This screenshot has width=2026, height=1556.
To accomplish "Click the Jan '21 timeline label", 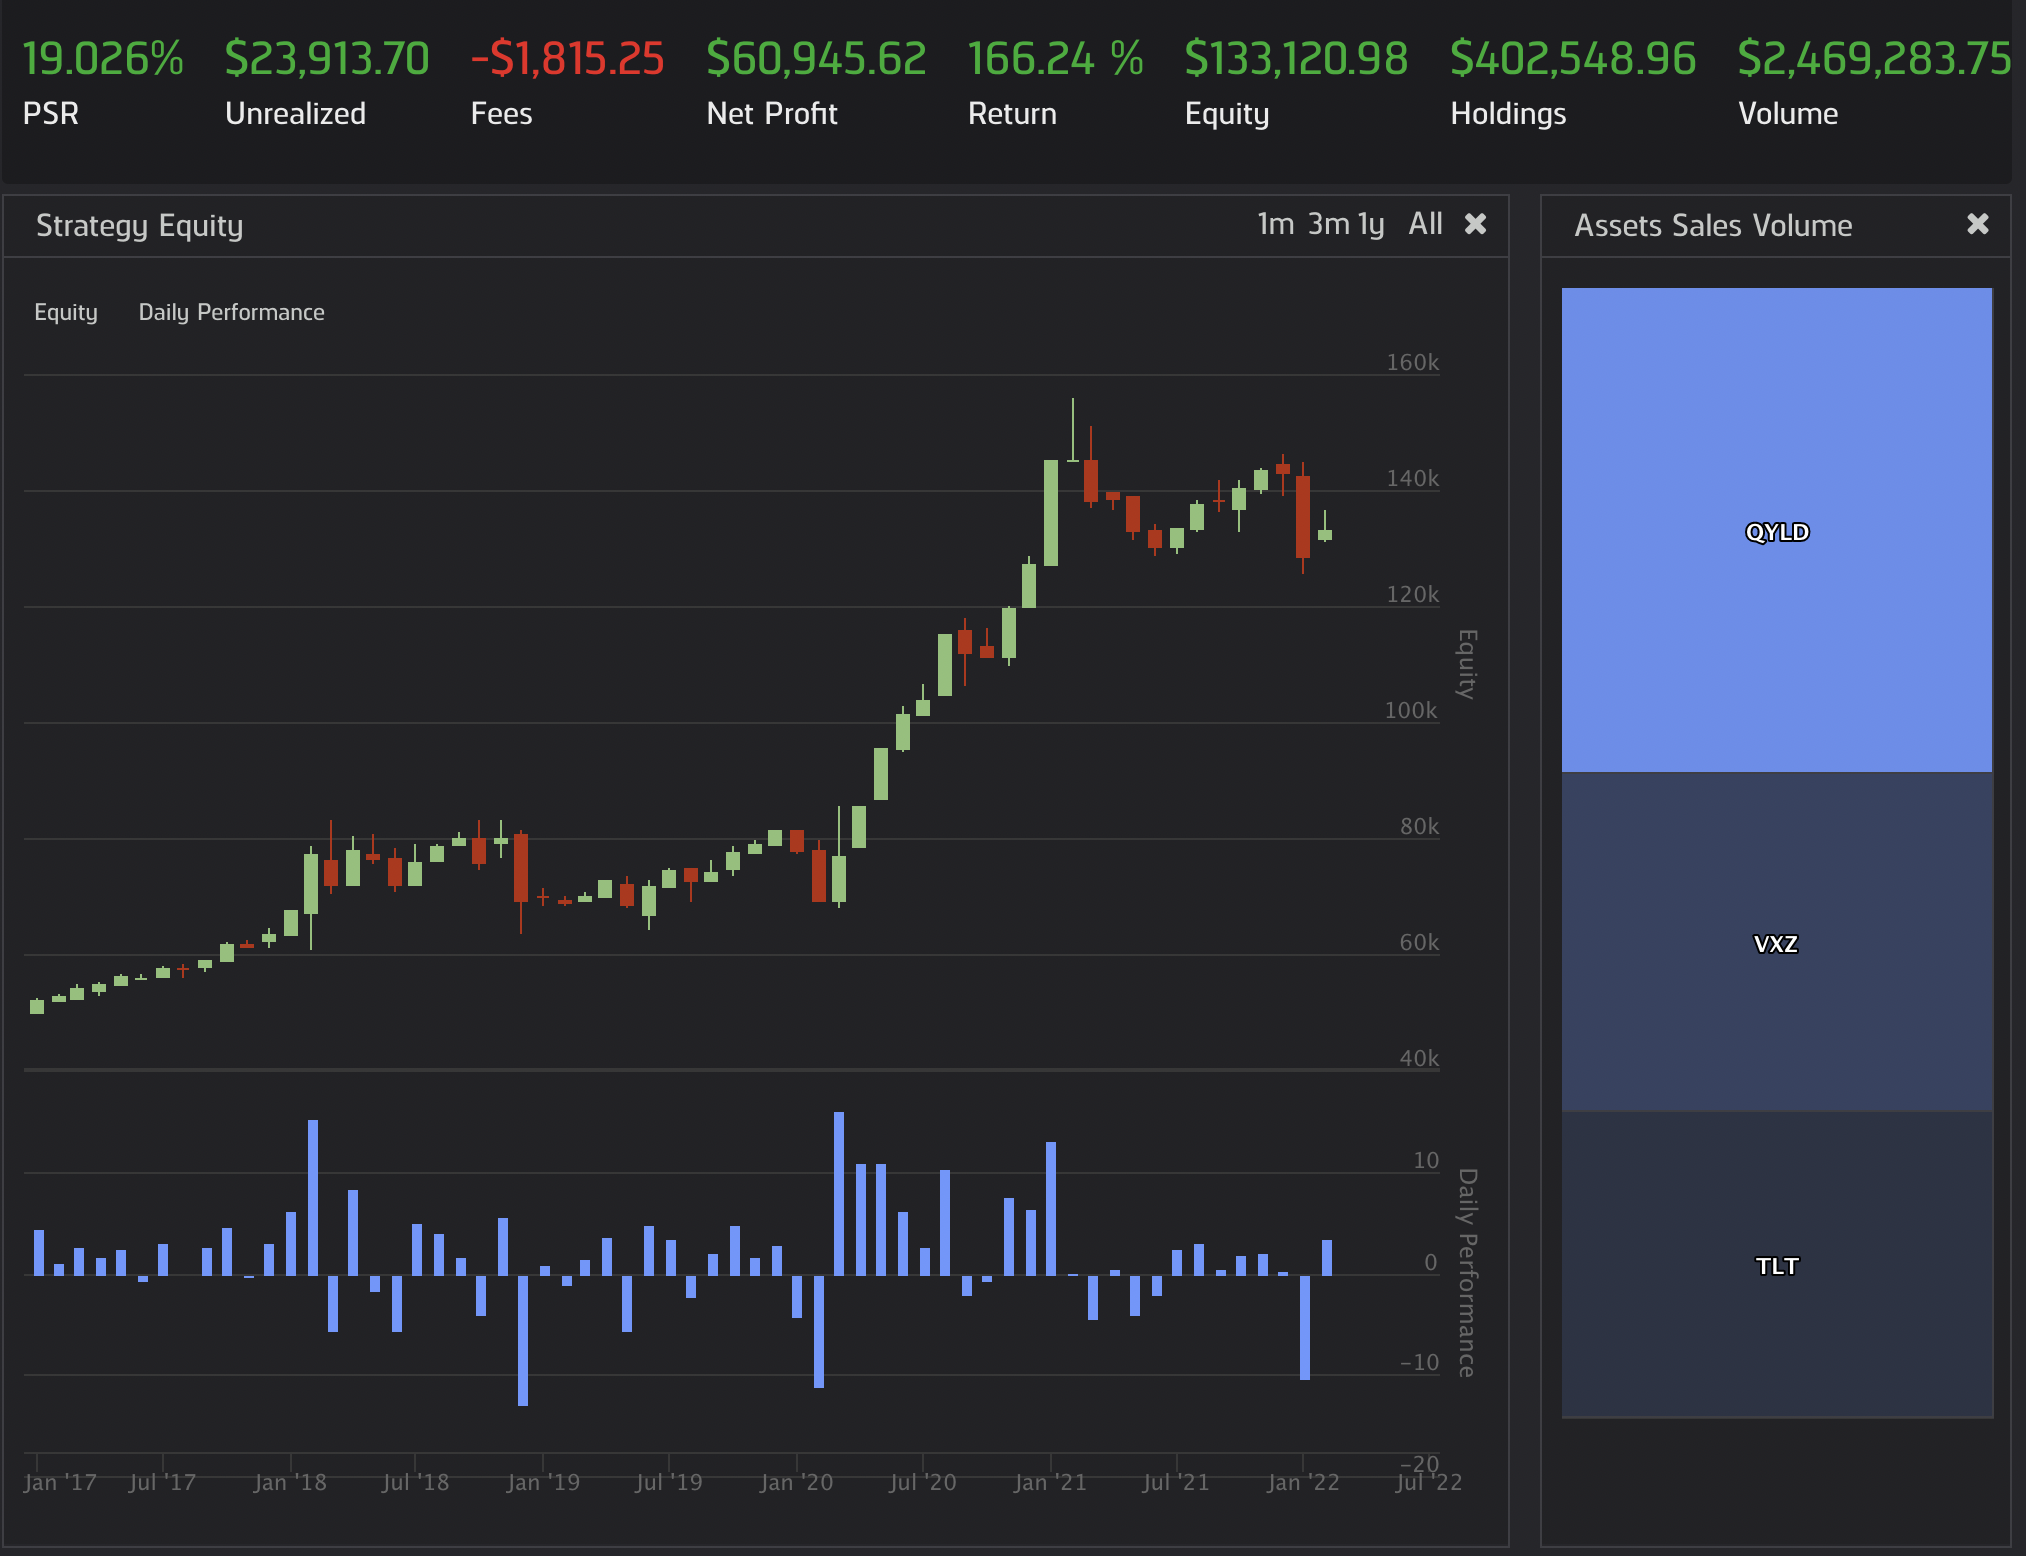I will pos(1049,1482).
